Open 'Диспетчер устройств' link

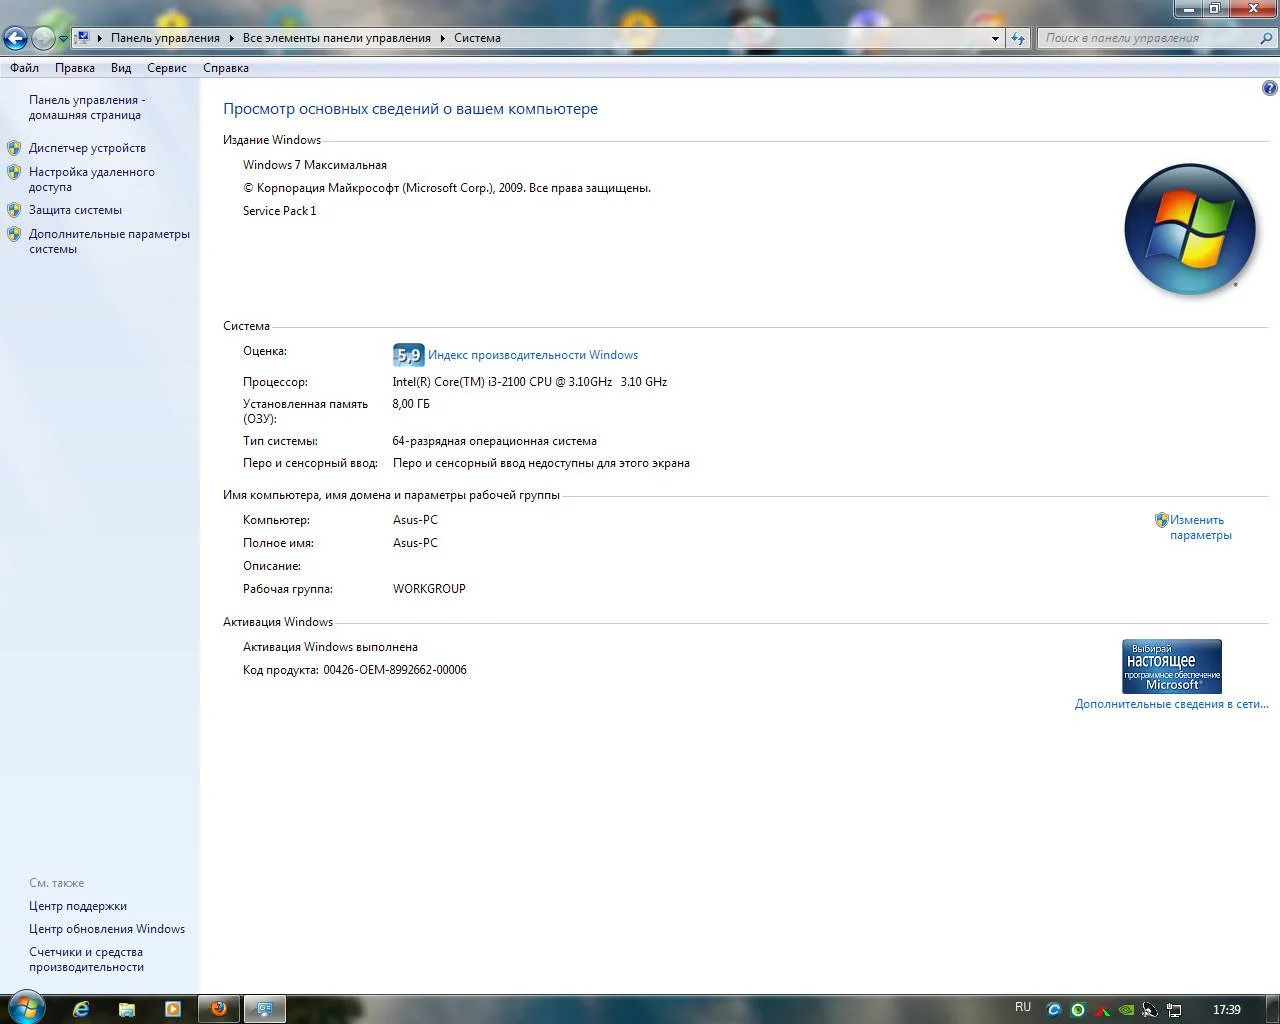coord(87,148)
